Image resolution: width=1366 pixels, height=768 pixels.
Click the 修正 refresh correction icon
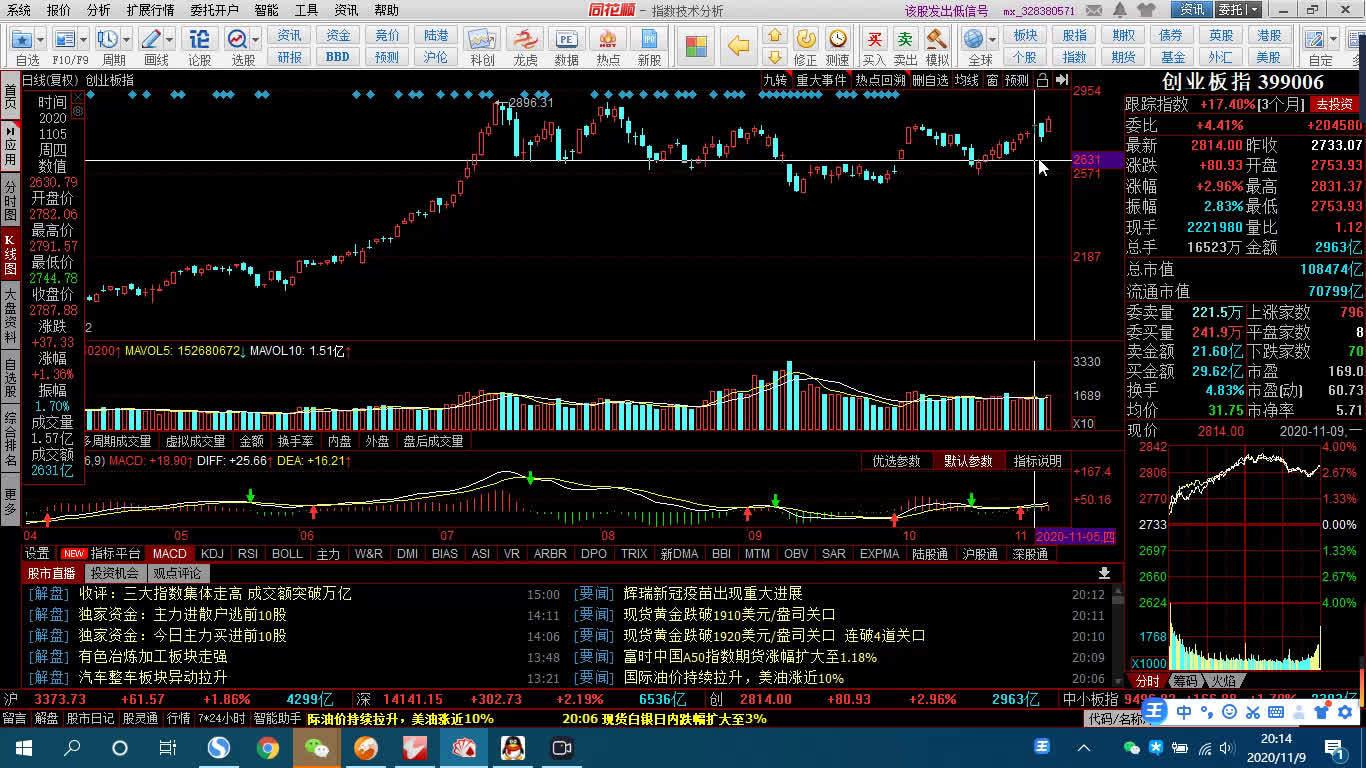click(x=805, y=40)
